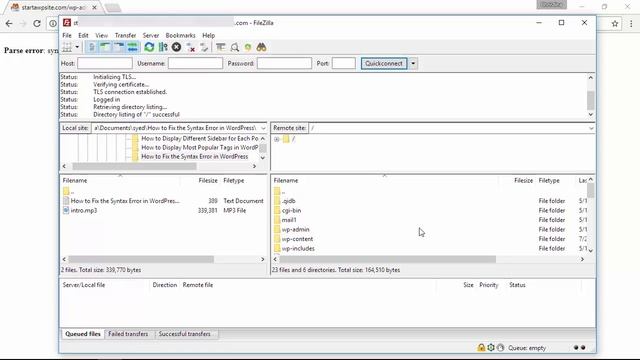Search for files with binoculars icon

coord(261,47)
